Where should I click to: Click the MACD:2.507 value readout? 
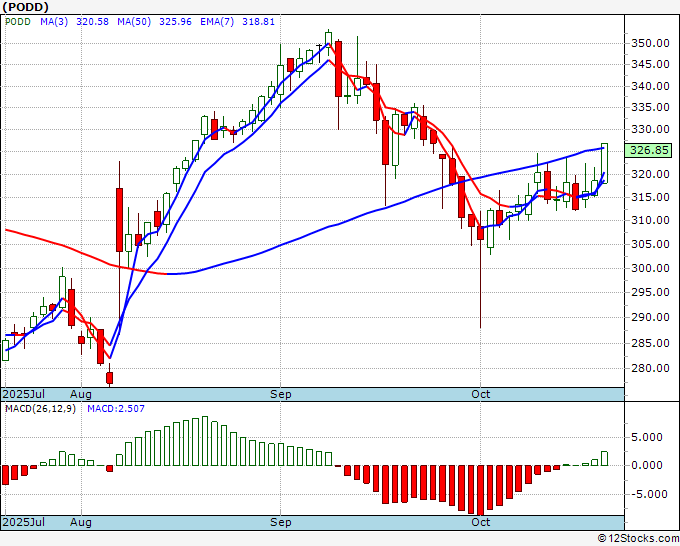pos(116,409)
